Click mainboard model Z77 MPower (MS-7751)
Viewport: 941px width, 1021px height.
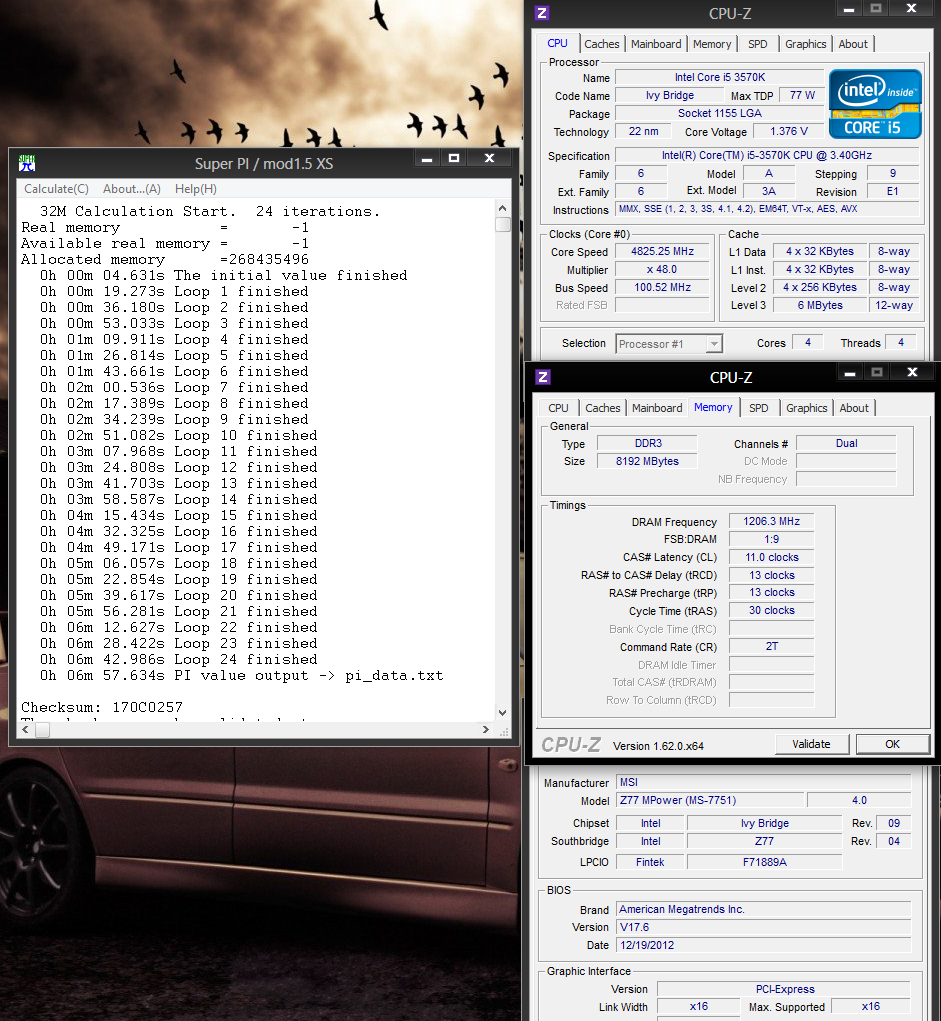point(710,800)
